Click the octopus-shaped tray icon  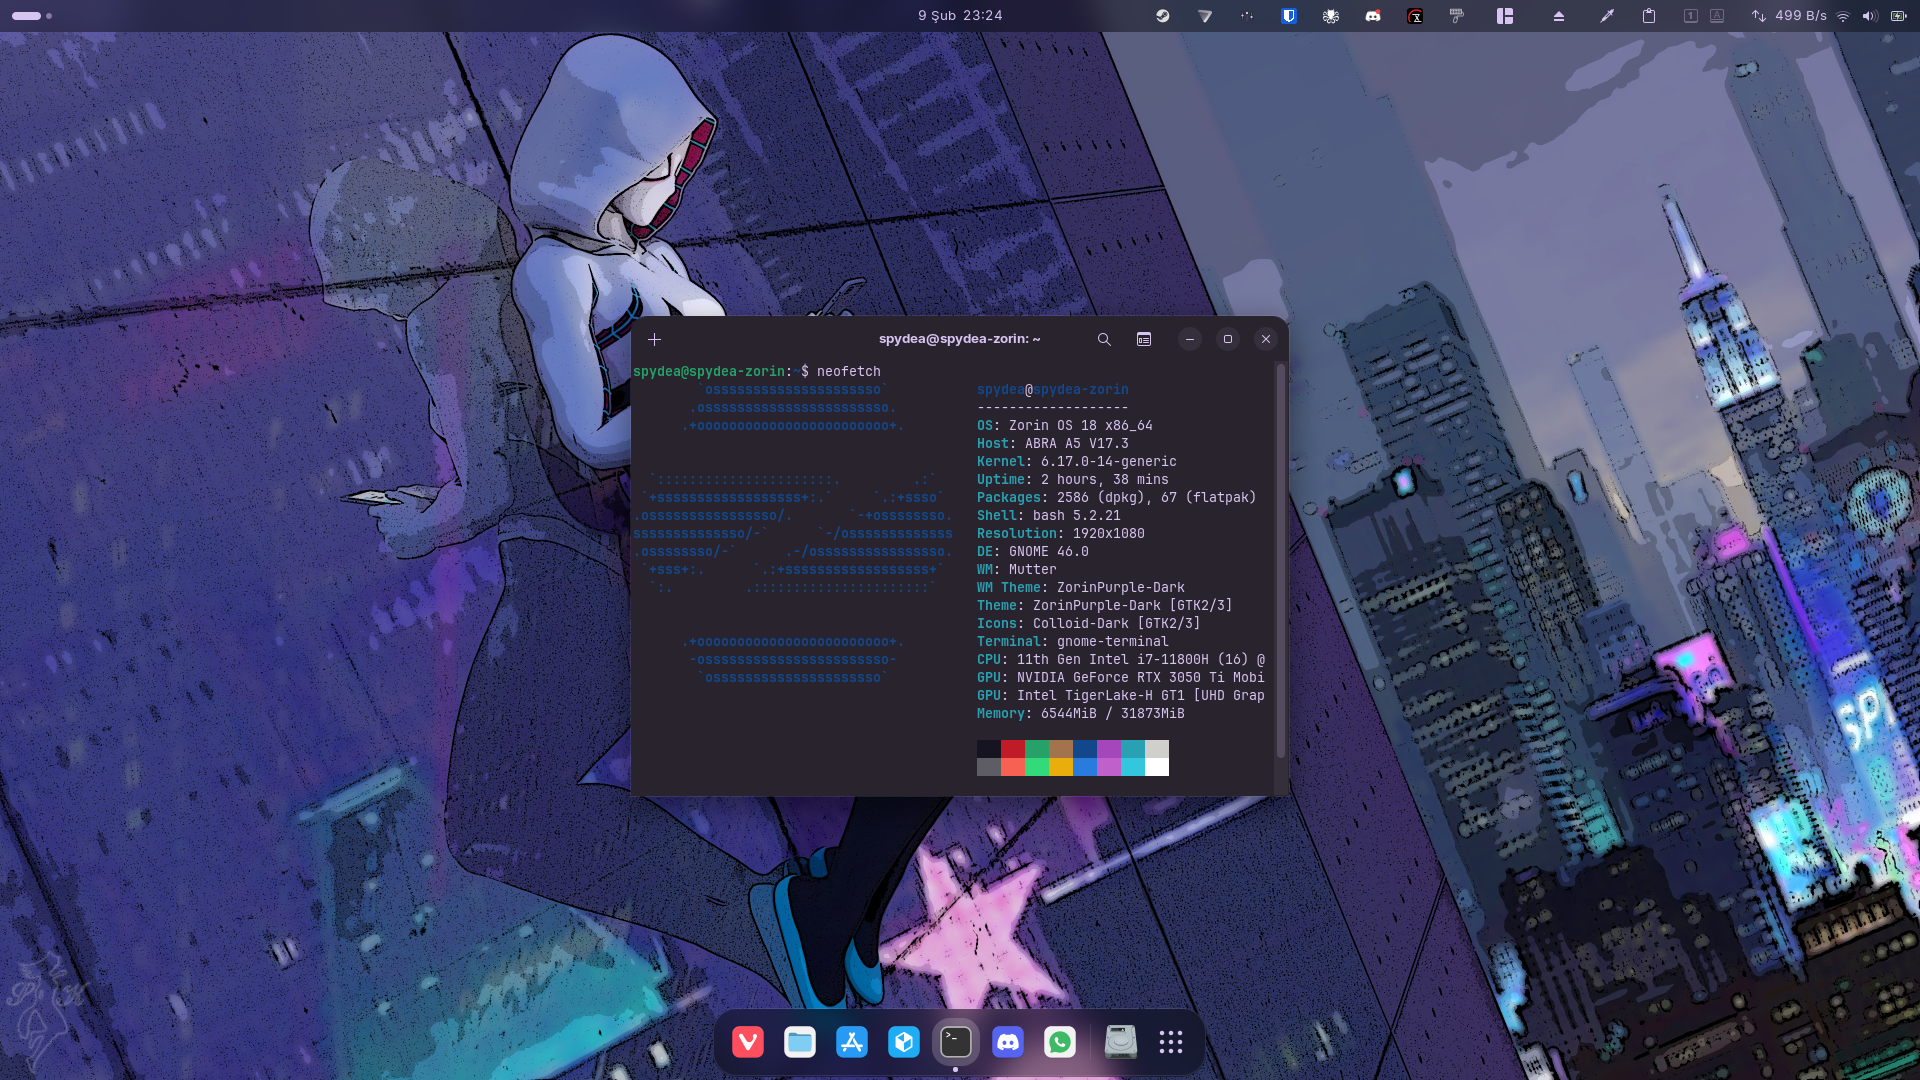[x=1331, y=16]
